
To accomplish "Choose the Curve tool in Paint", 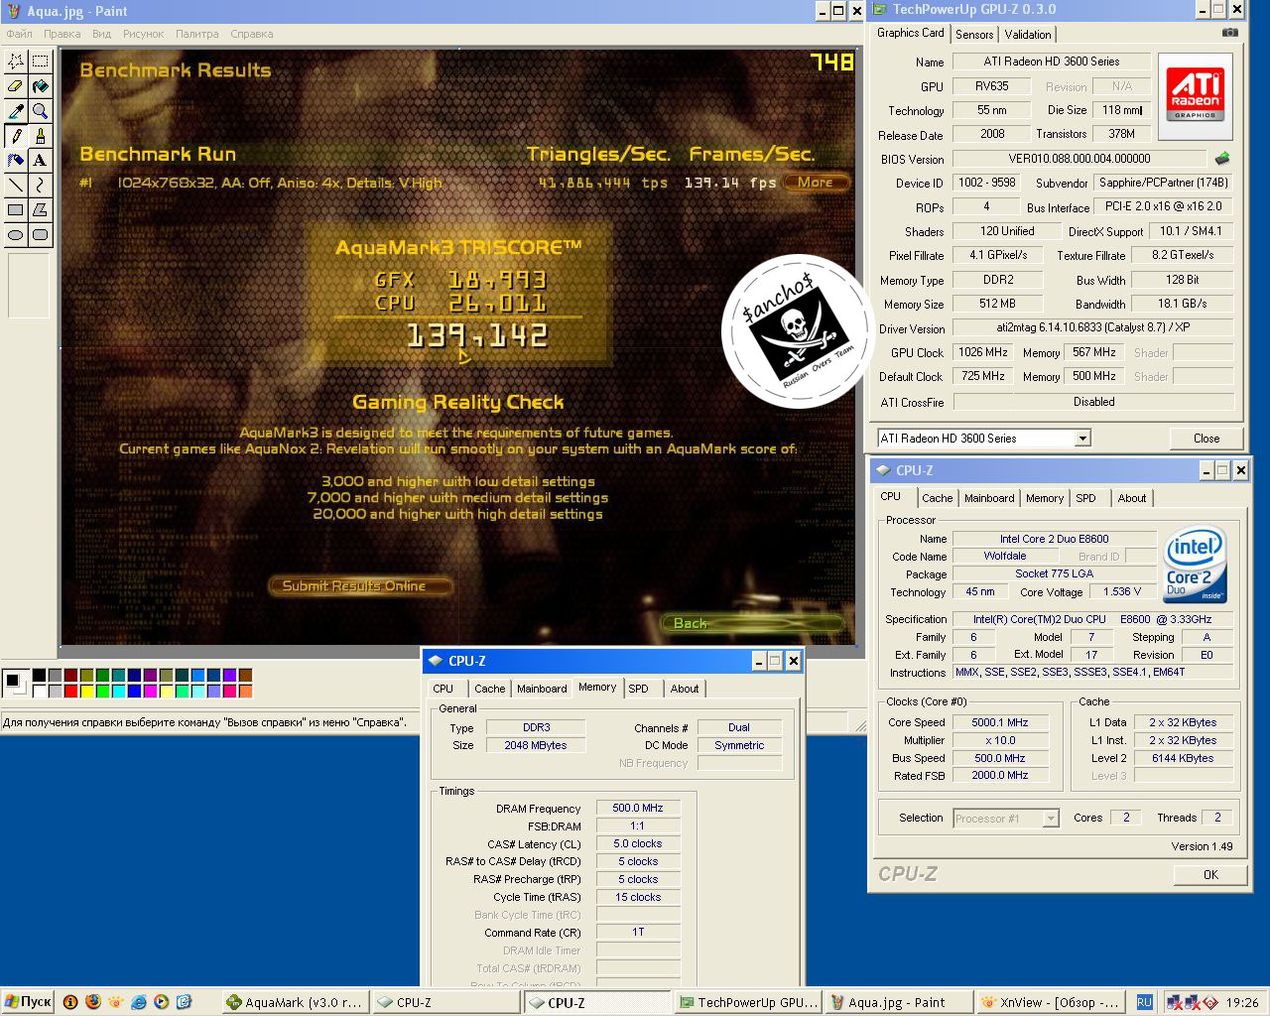I will 40,185.
